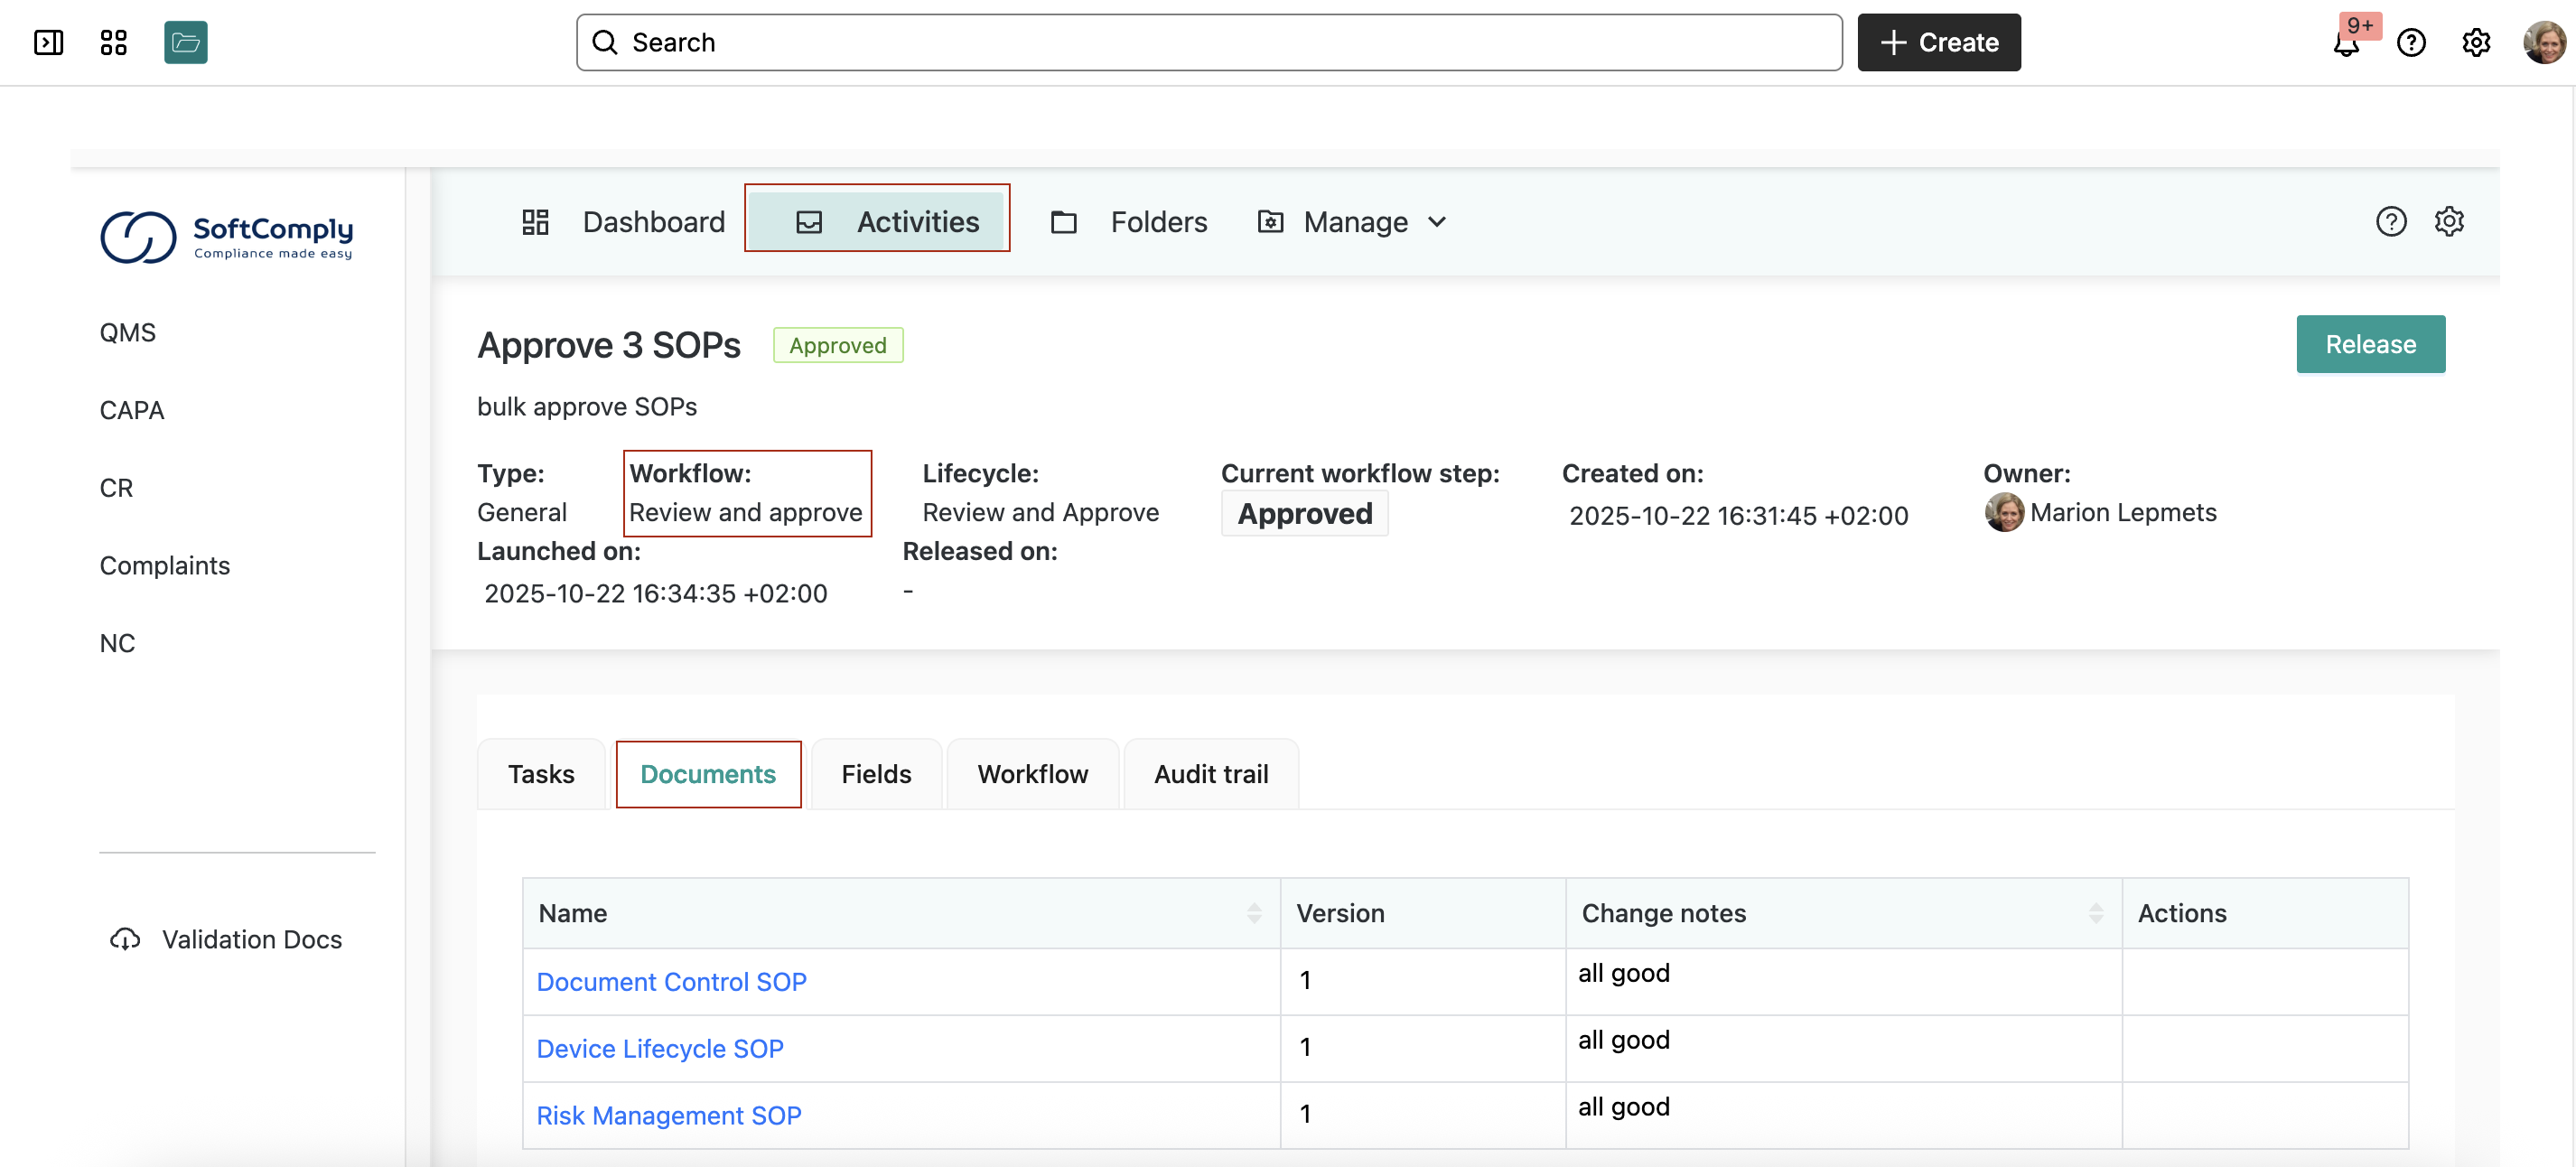2576x1167 pixels.
Task: Open the apps grid switcher icon
Action: click(x=114, y=42)
